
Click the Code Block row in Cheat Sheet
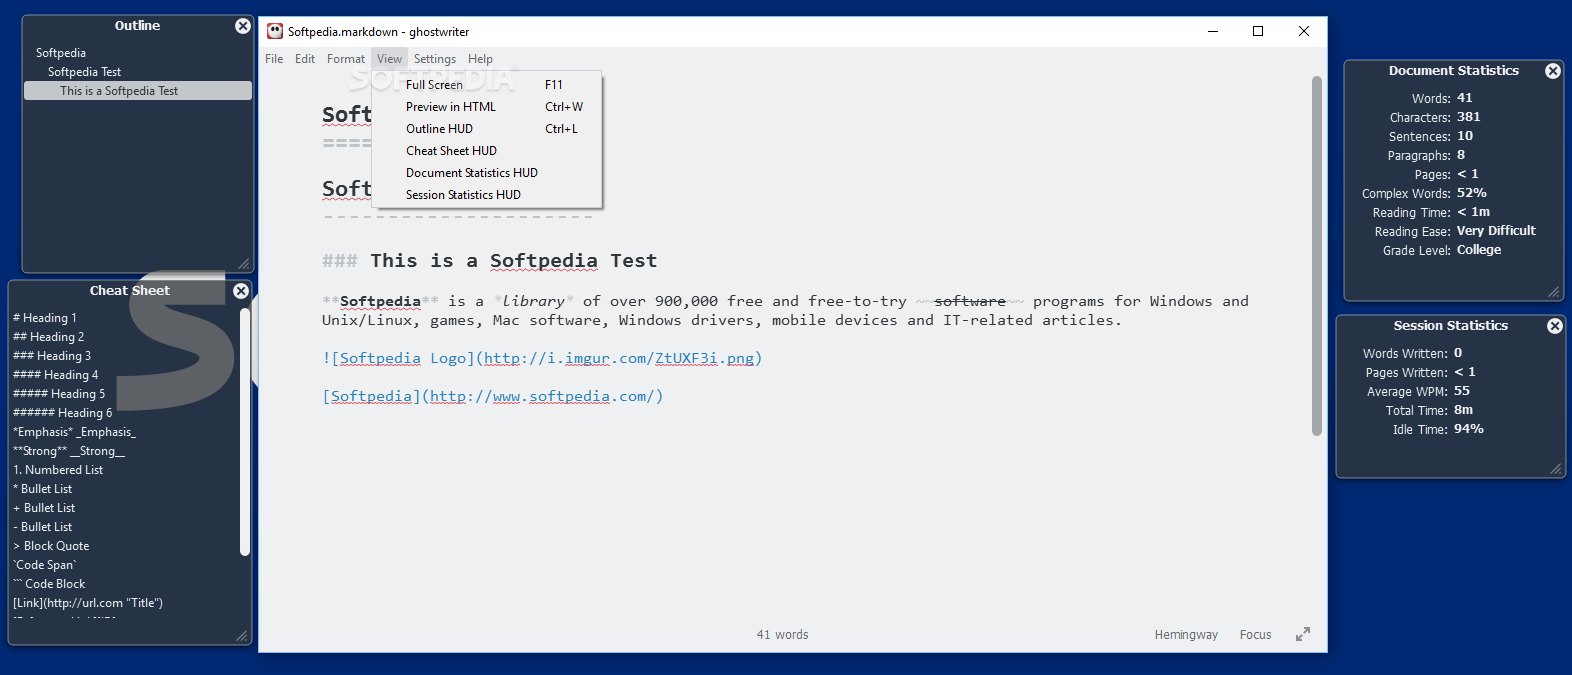(x=49, y=584)
